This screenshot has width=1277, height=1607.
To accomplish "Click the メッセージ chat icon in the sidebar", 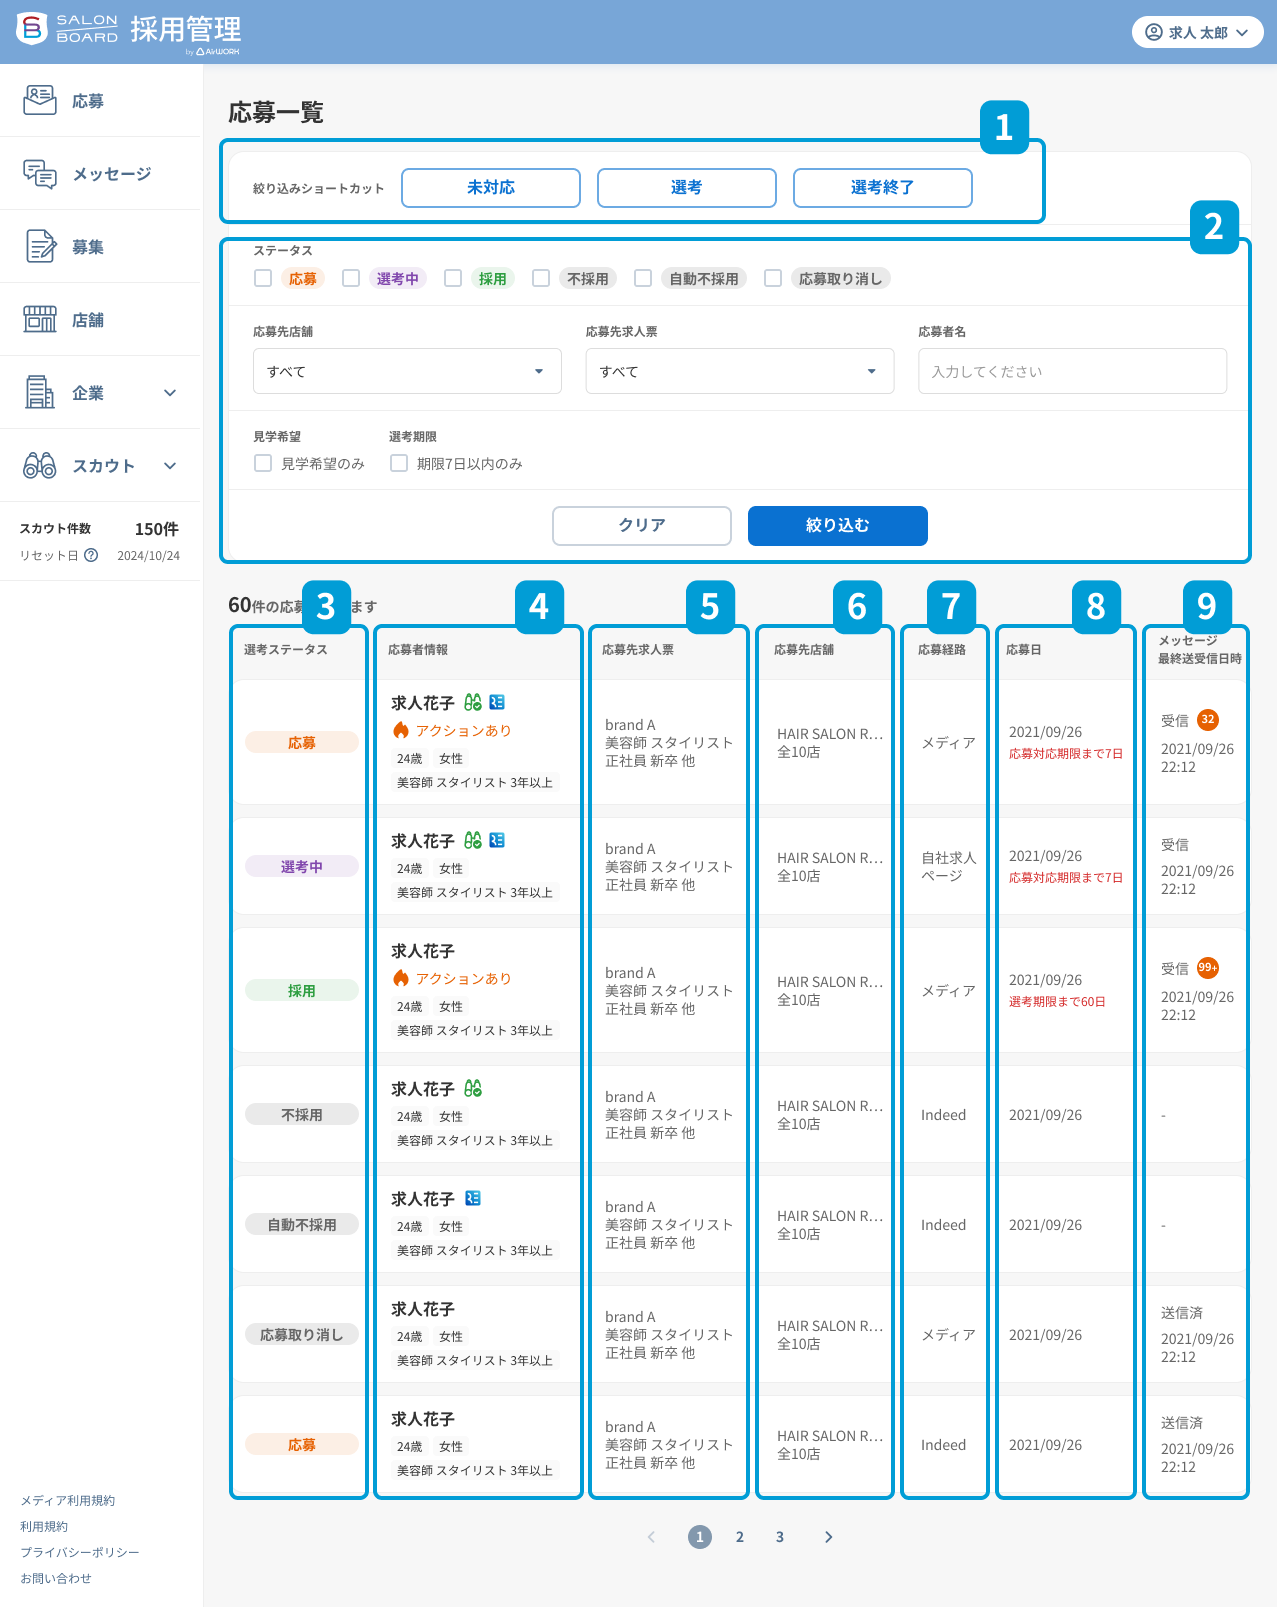I will (40, 174).
